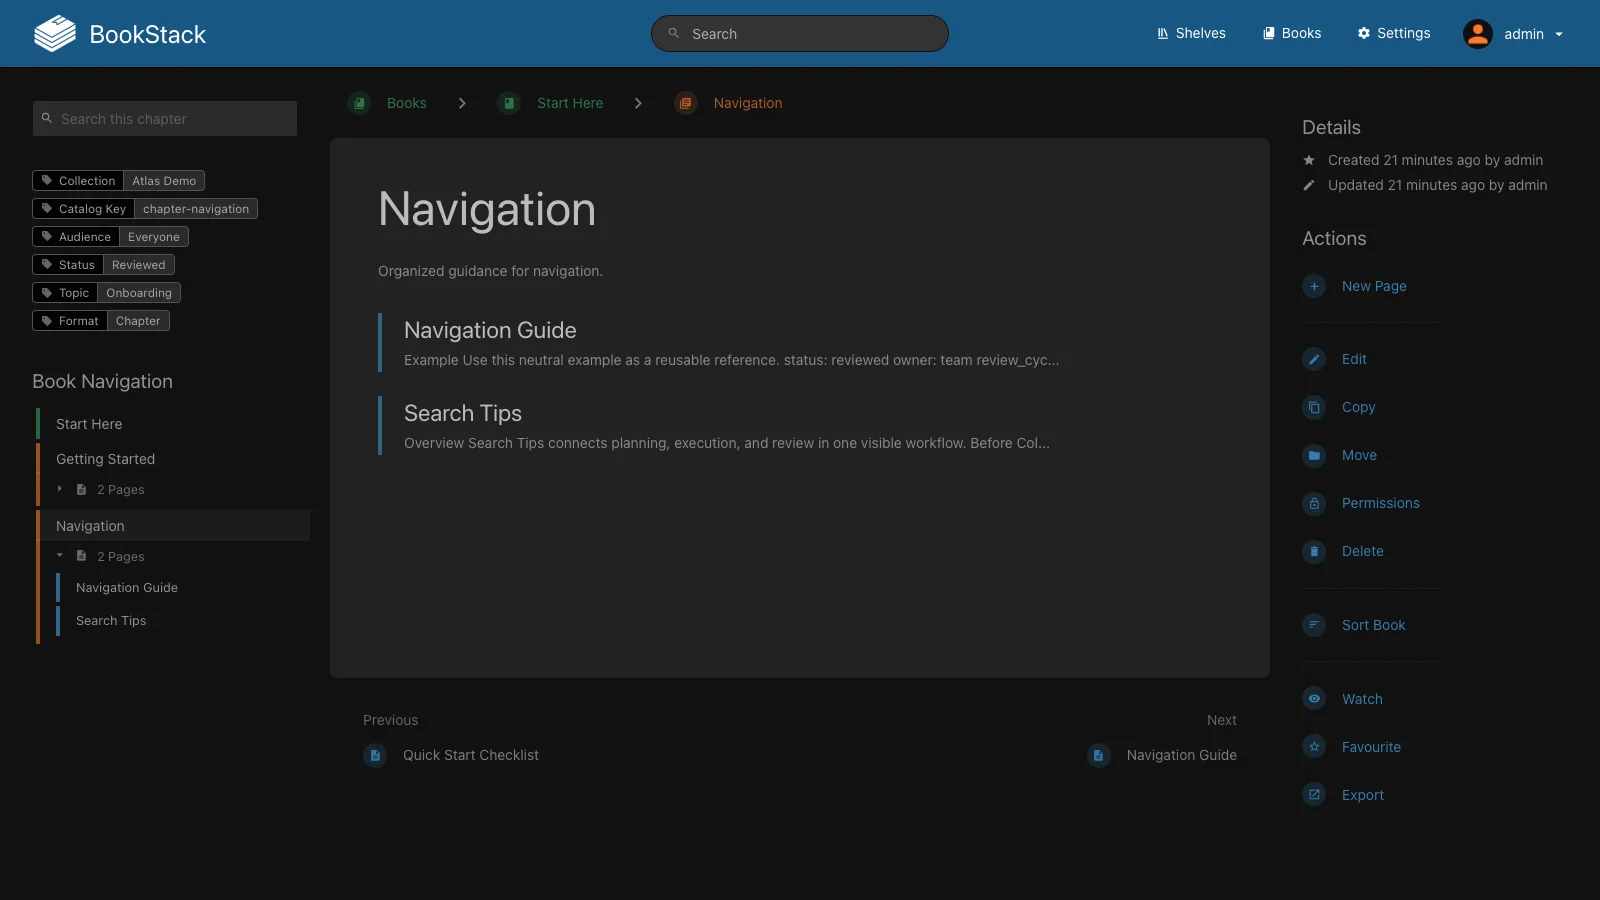
Task: Open Shelves in the top menu
Action: [1191, 33]
